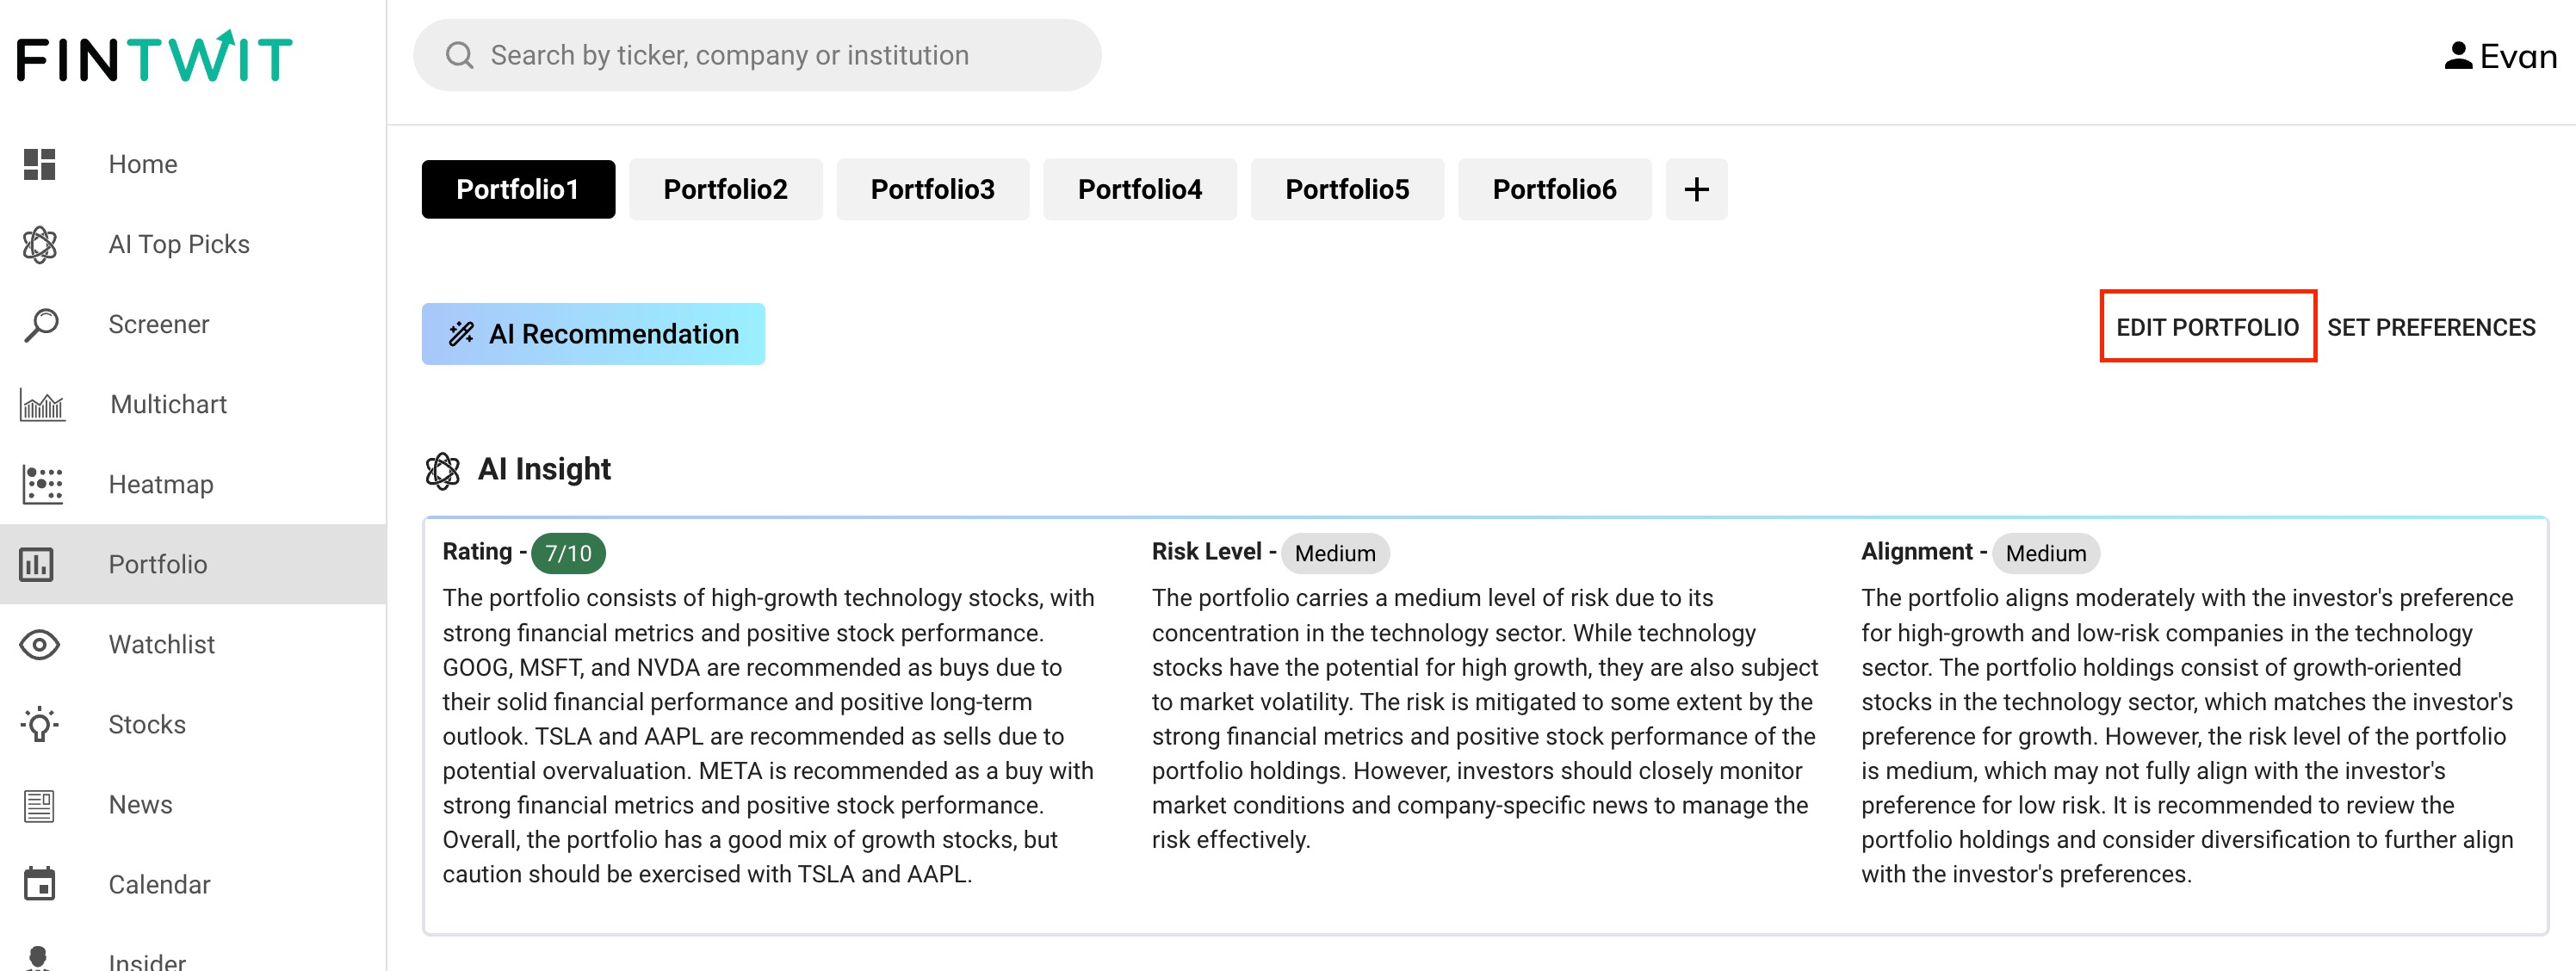Open the Home menu item
Viewport: 2576px width, 971px height.
193,164
